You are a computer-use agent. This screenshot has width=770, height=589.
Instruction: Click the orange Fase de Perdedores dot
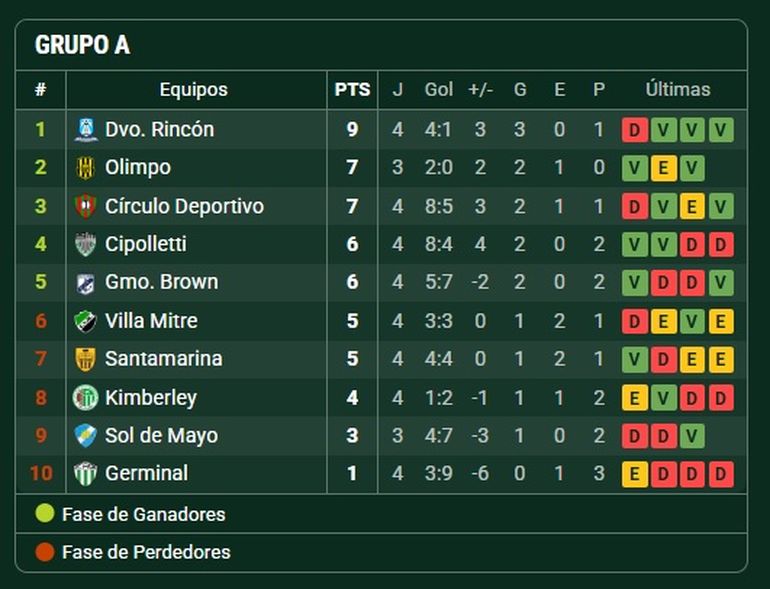(x=45, y=552)
